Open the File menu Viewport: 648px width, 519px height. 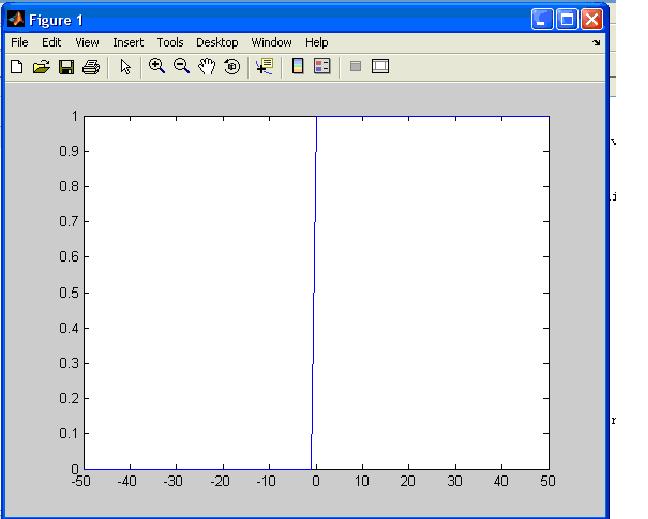click(x=19, y=43)
